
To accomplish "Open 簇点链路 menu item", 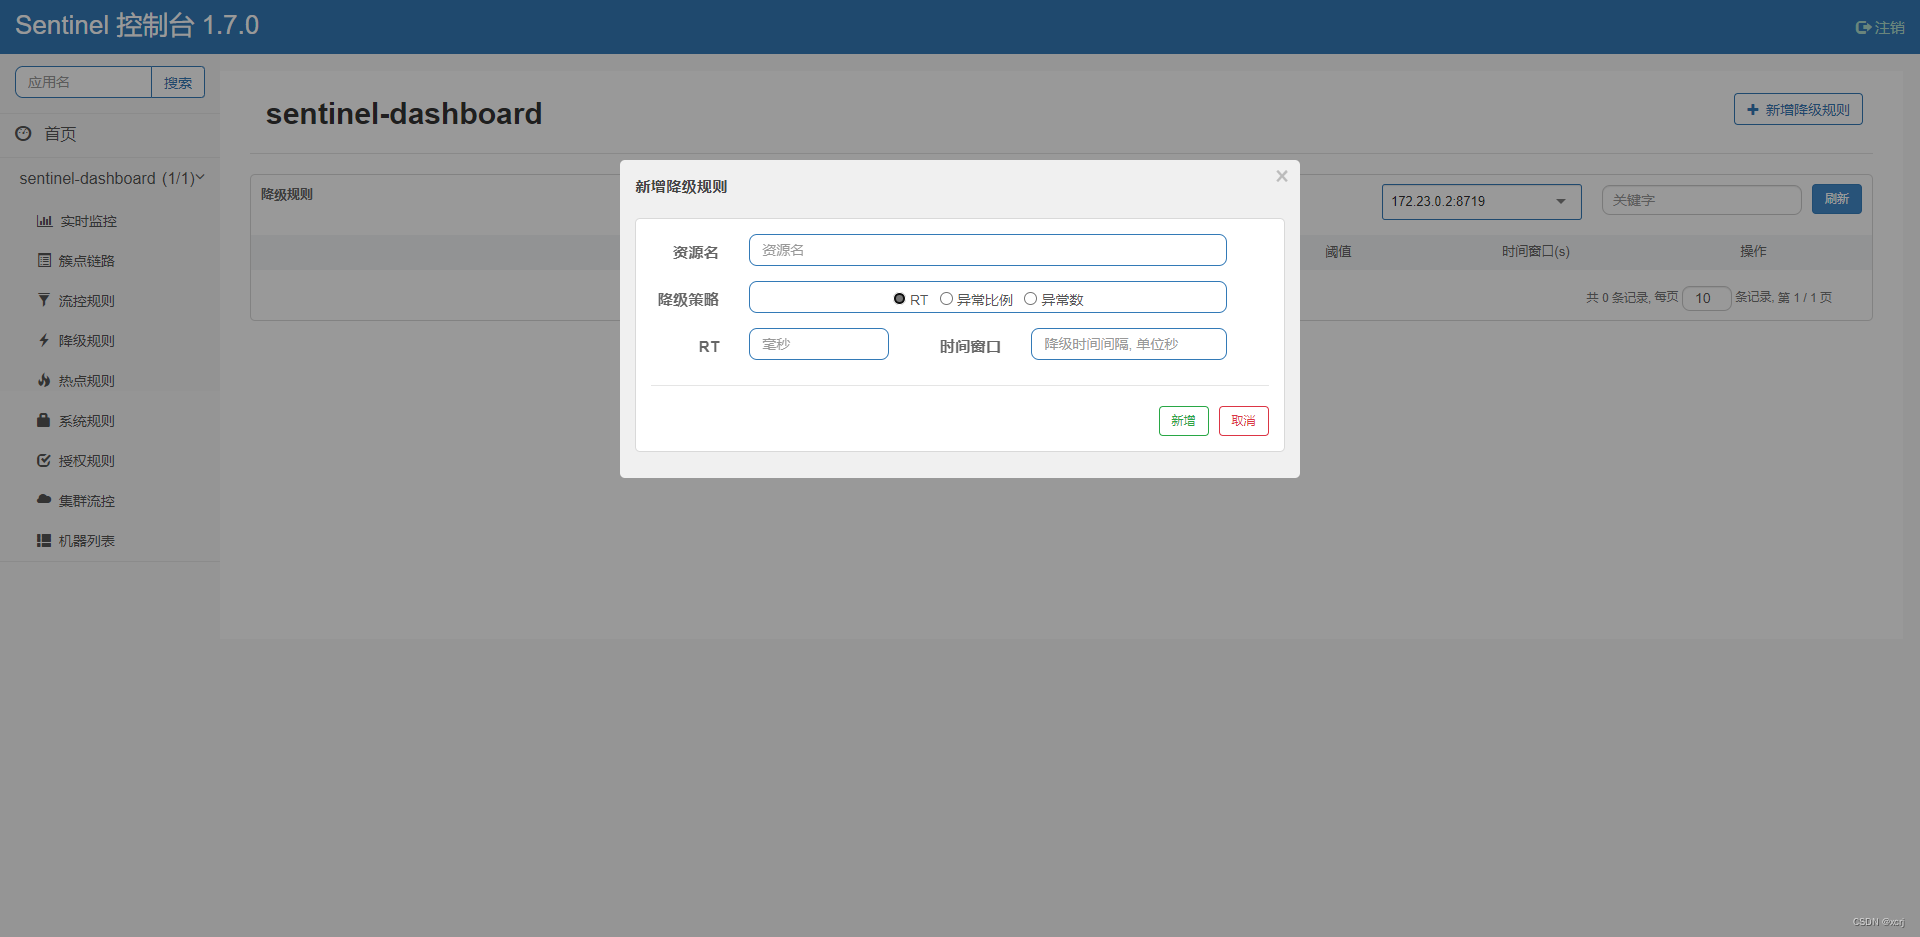I will [87, 260].
